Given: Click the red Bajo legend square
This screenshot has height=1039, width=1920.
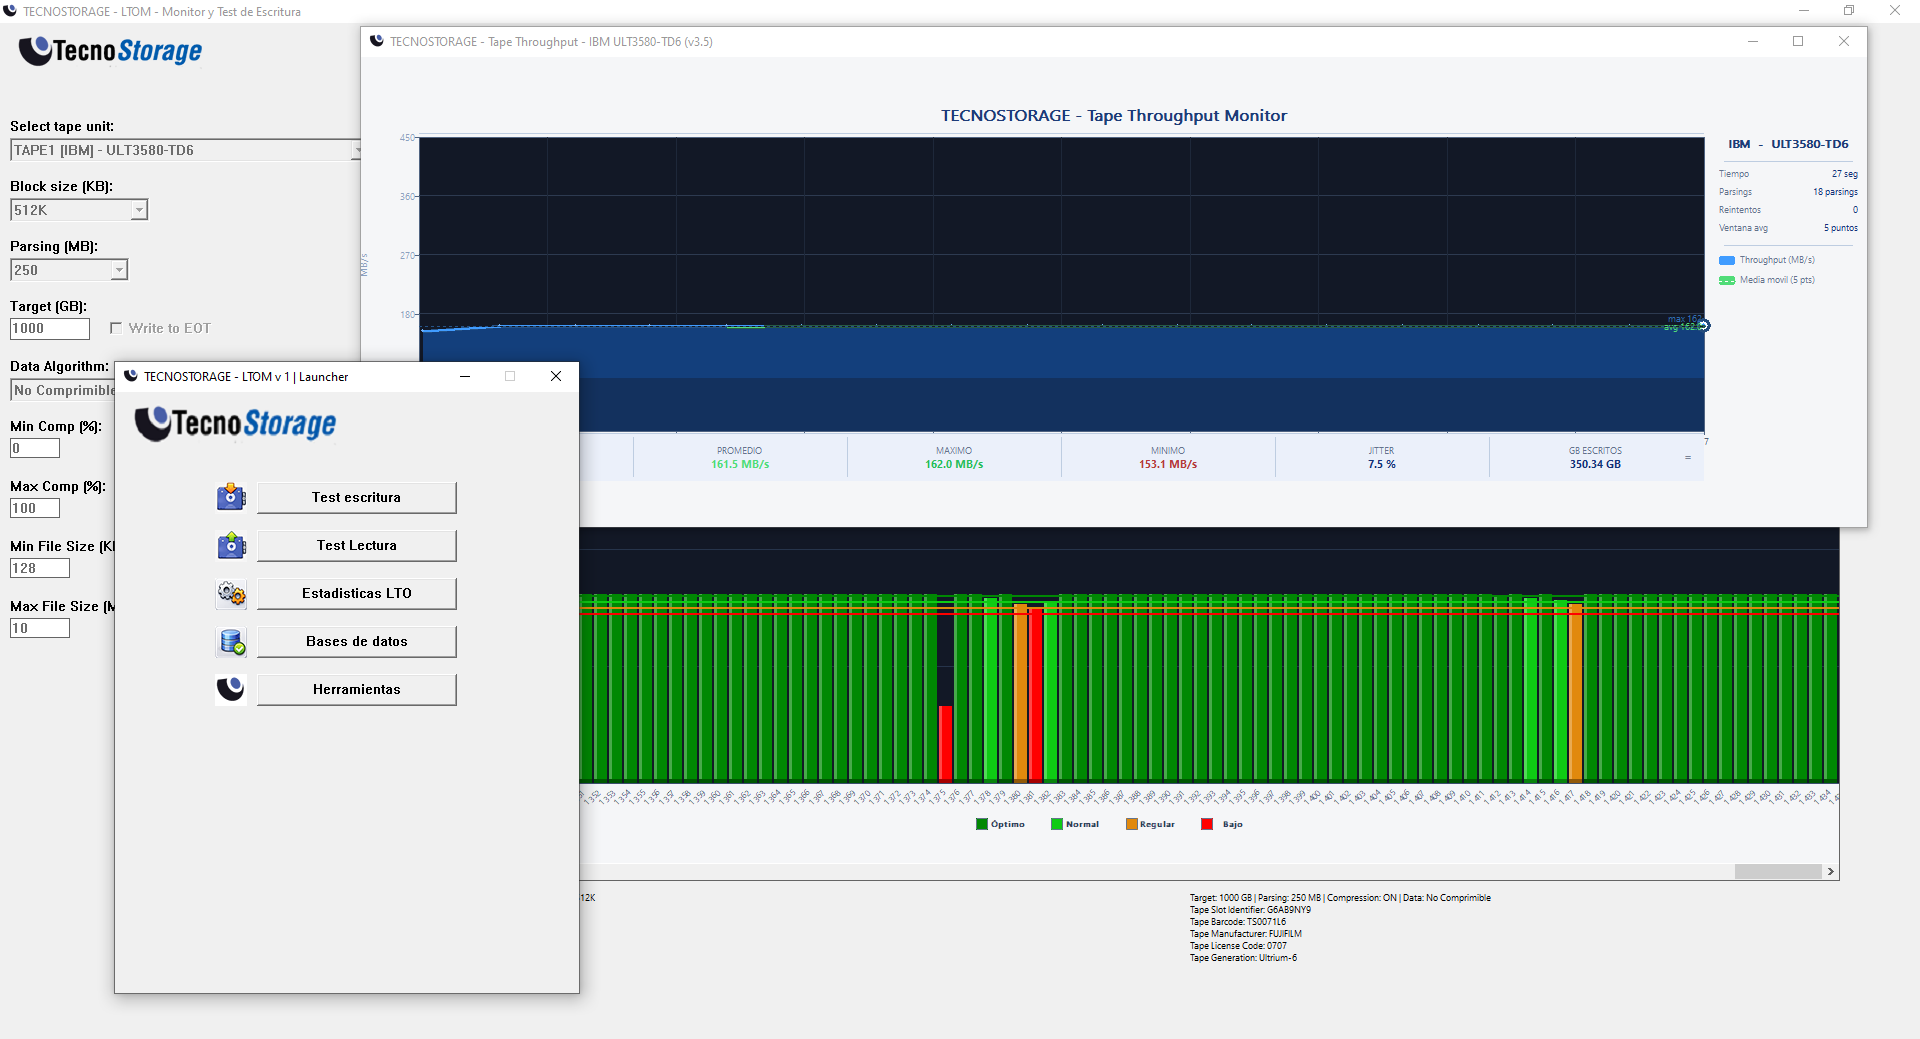Looking at the screenshot, I should pos(1207,824).
